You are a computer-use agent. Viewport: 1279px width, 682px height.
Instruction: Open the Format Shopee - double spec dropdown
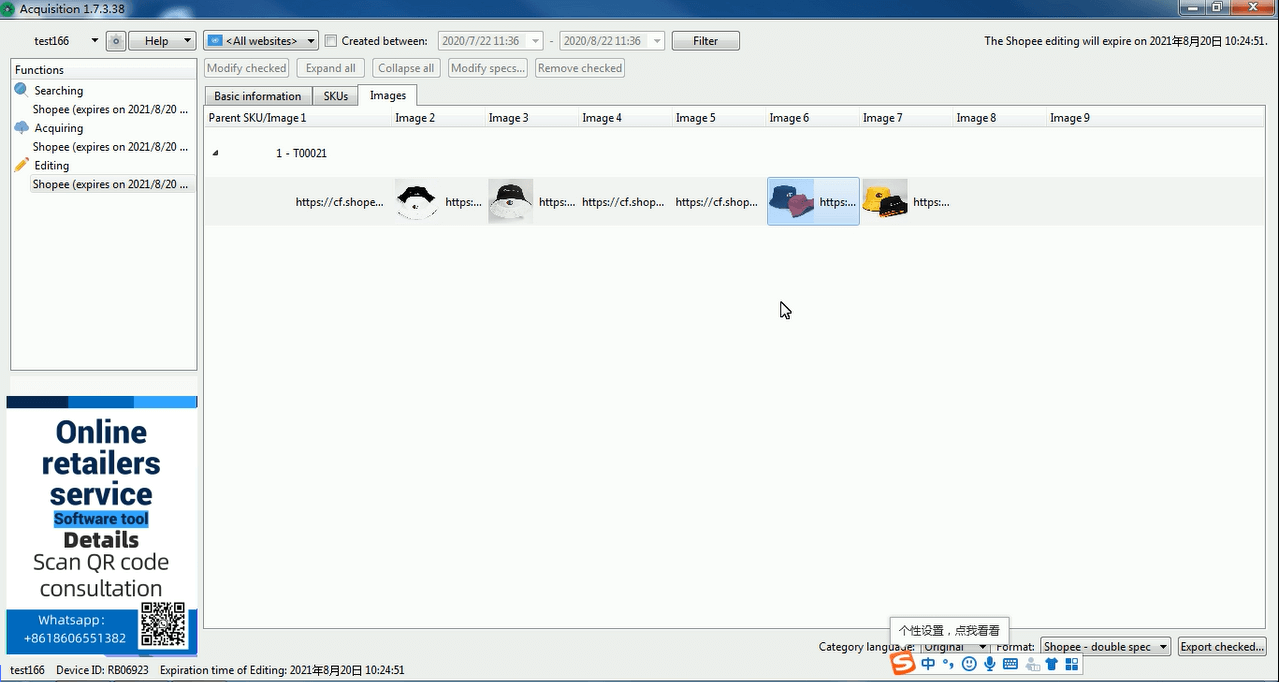(1106, 647)
